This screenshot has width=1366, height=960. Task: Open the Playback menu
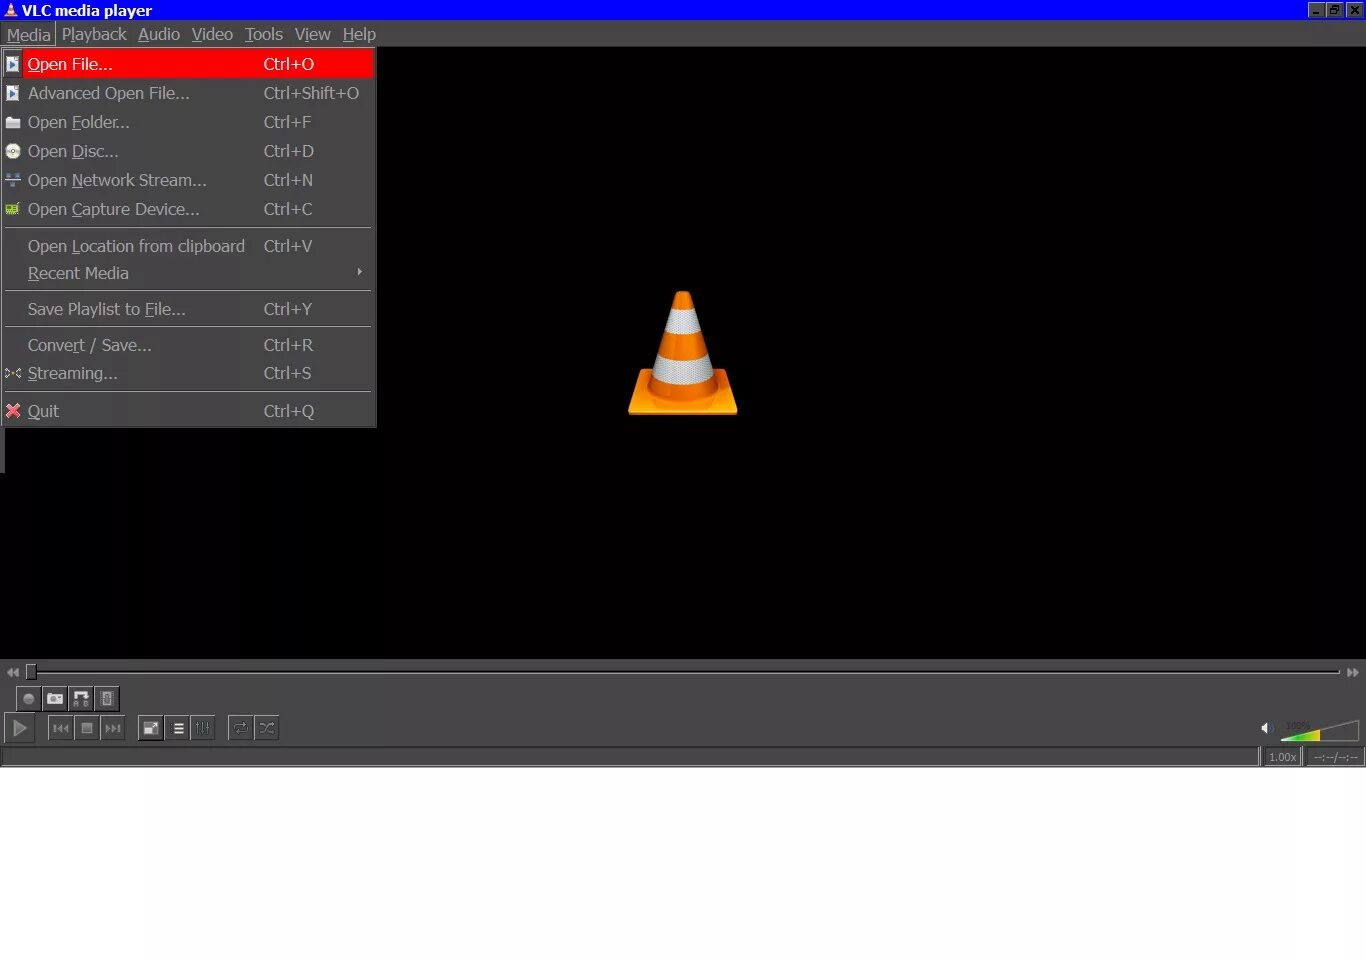click(x=94, y=34)
